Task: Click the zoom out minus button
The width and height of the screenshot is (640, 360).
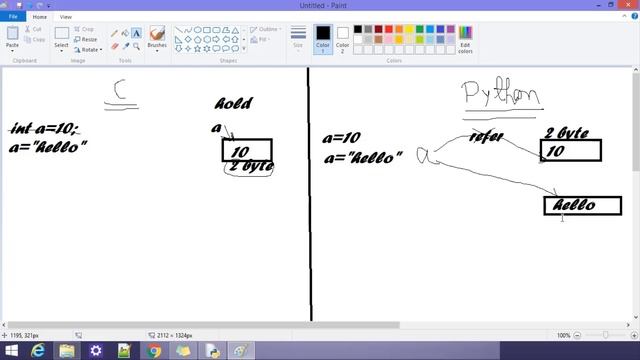Action: 577,335
